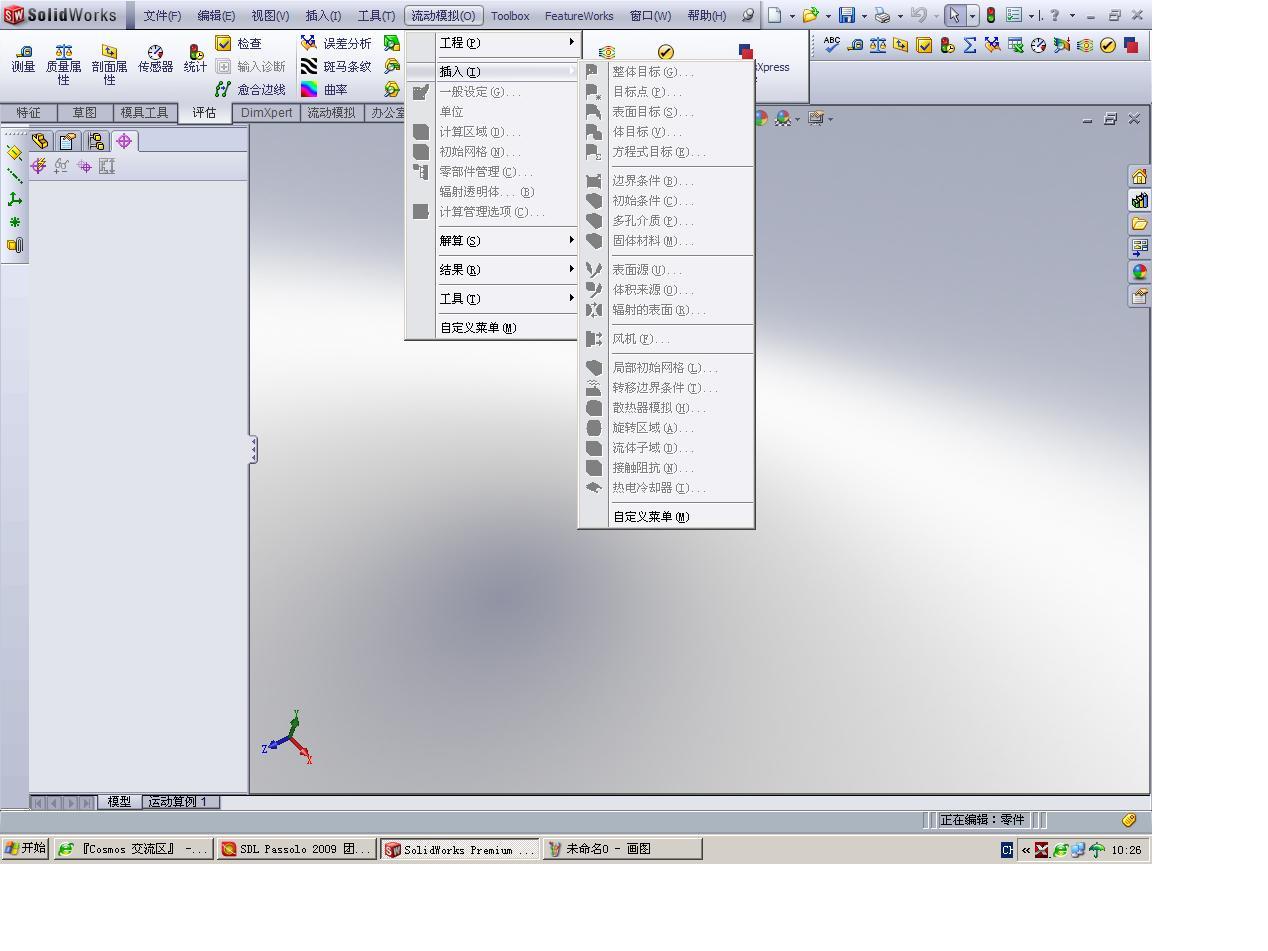
Task: Open the design library icon in task pane
Action: [1139, 200]
